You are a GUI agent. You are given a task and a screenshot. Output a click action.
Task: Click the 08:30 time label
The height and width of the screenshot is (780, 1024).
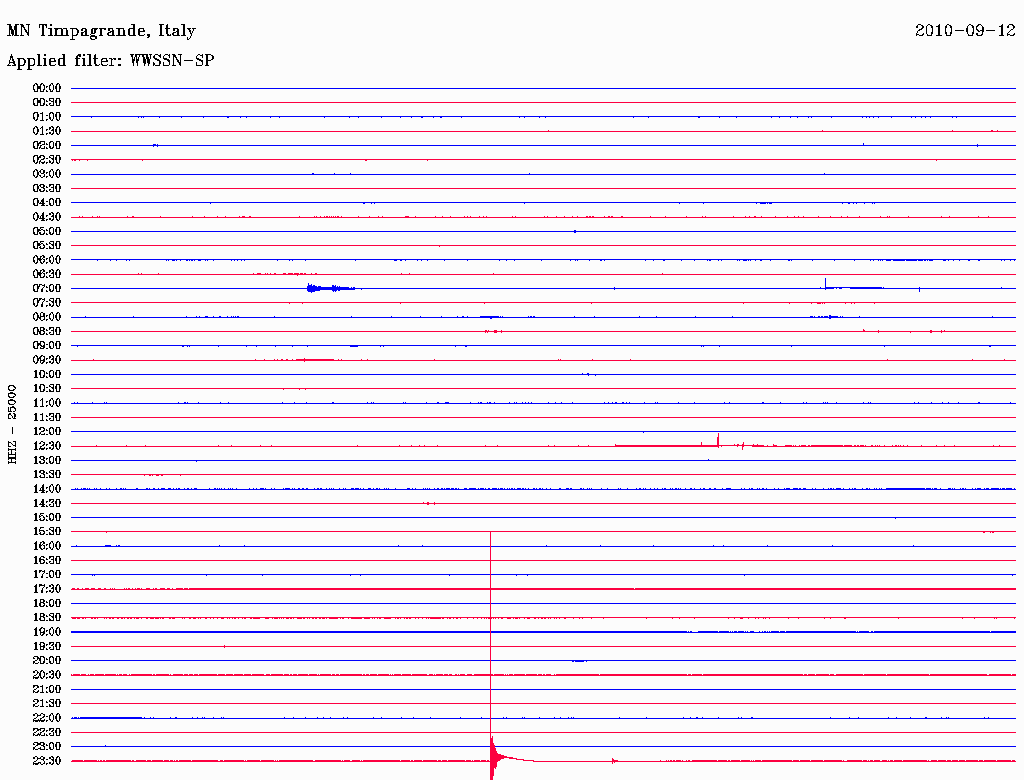tap(47, 331)
